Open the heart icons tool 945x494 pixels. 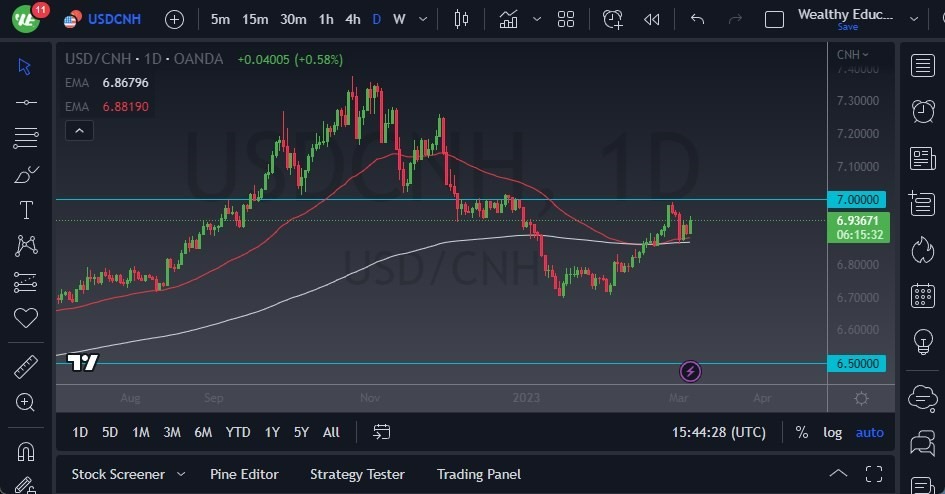click(x=26, y=317)
